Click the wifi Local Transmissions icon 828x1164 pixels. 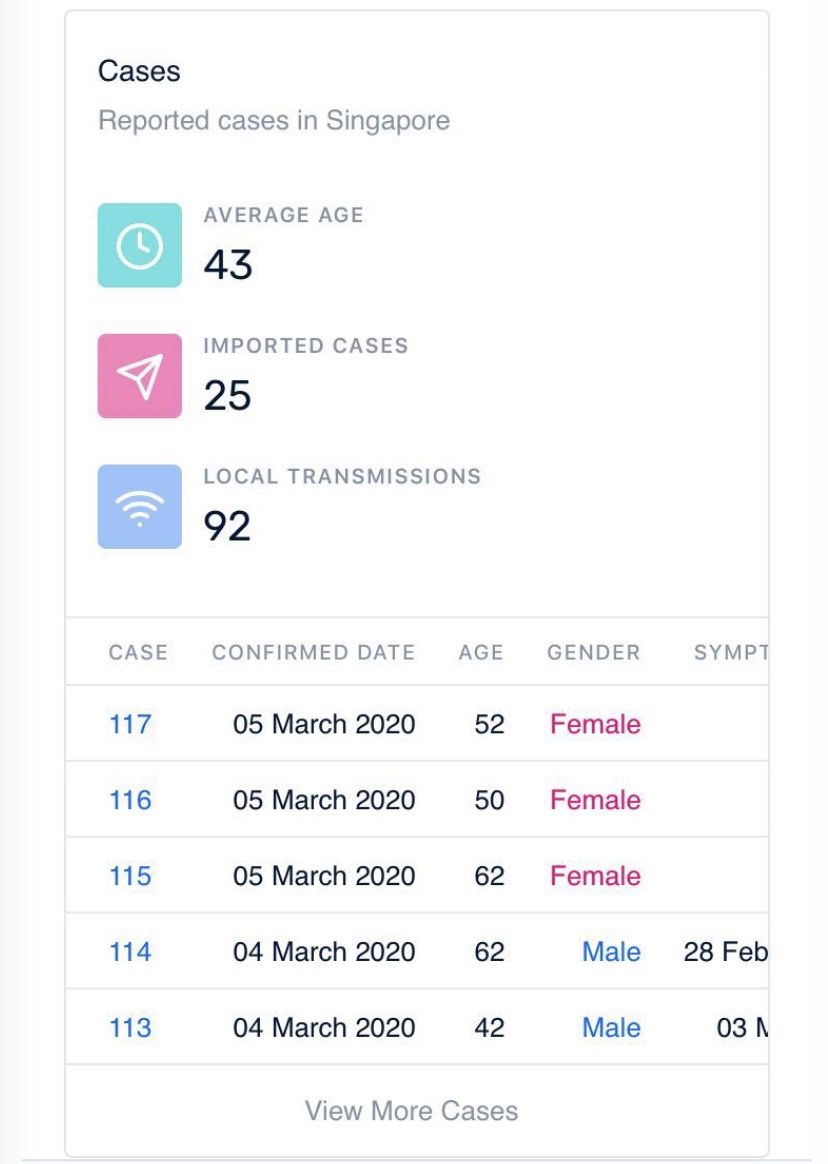(x=140, y=507)
